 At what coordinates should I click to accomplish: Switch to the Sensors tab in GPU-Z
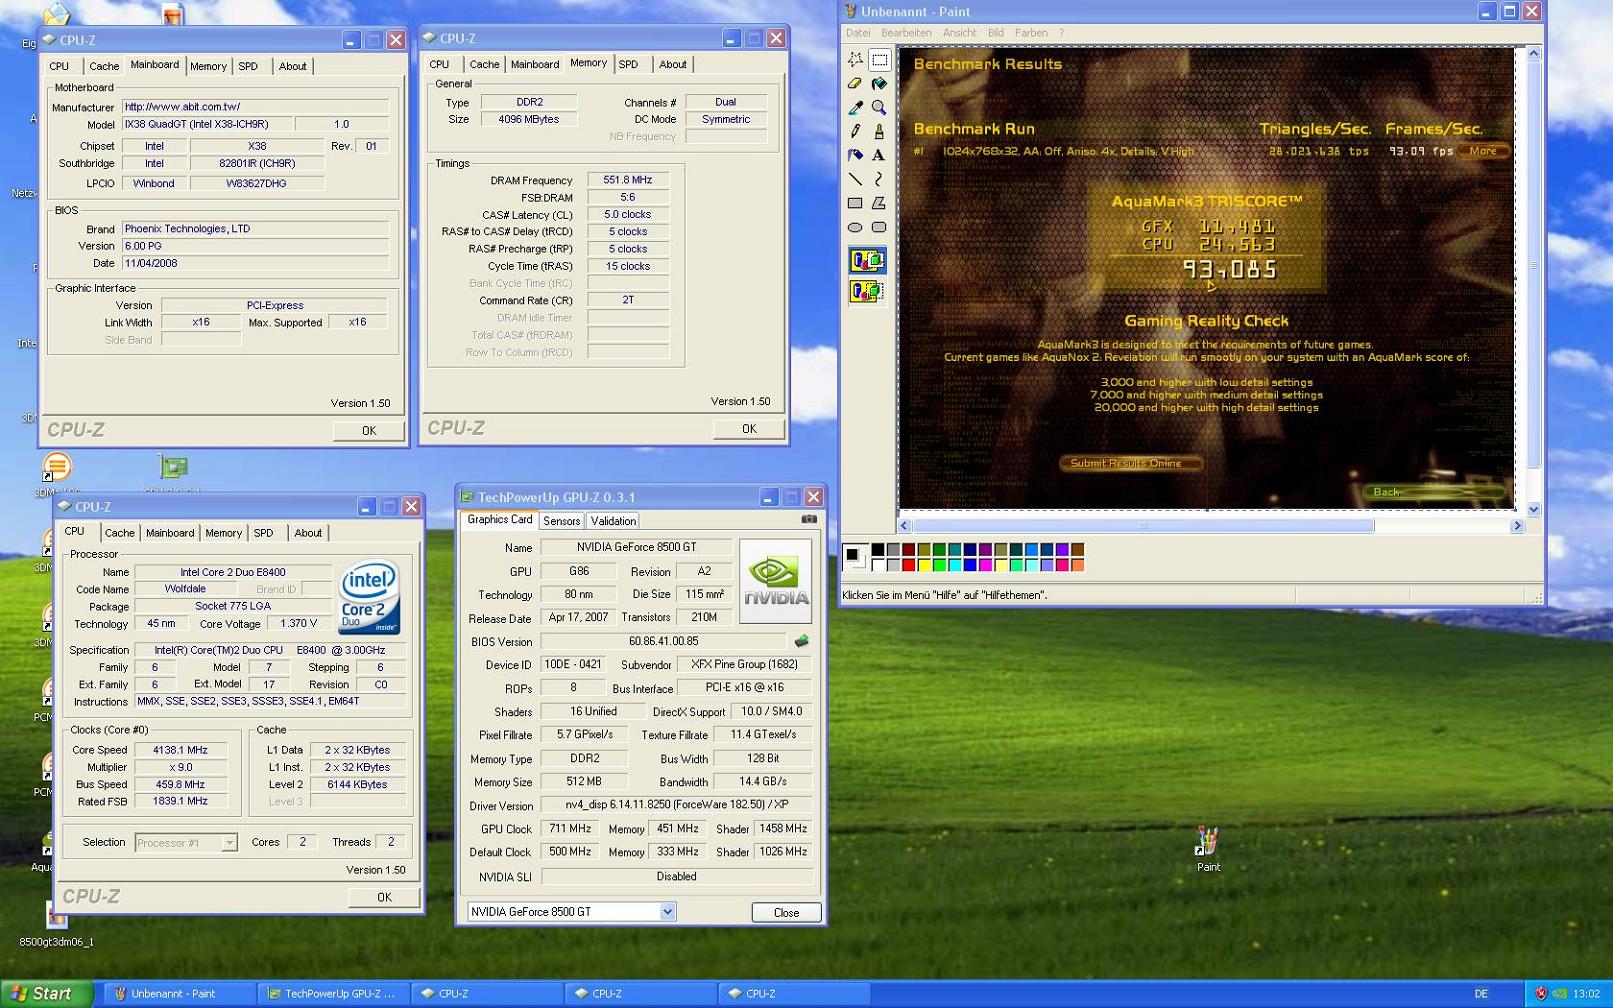click(x=561, y=521)
